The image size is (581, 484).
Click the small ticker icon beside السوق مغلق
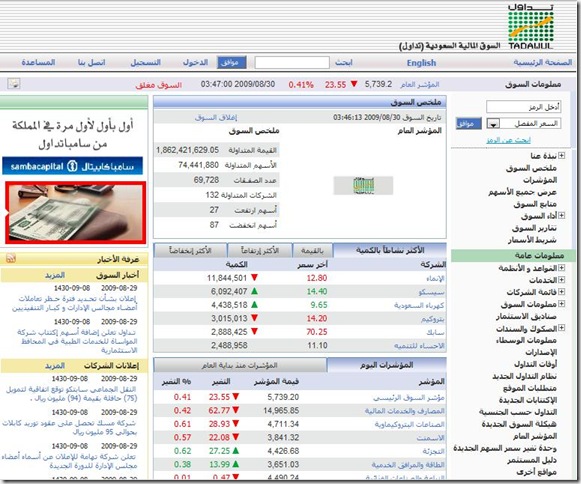(14, 84)
